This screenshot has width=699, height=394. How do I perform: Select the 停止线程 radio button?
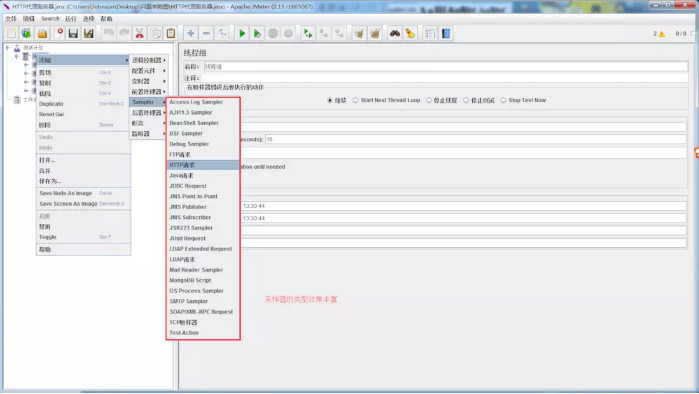tap(429, 100)
